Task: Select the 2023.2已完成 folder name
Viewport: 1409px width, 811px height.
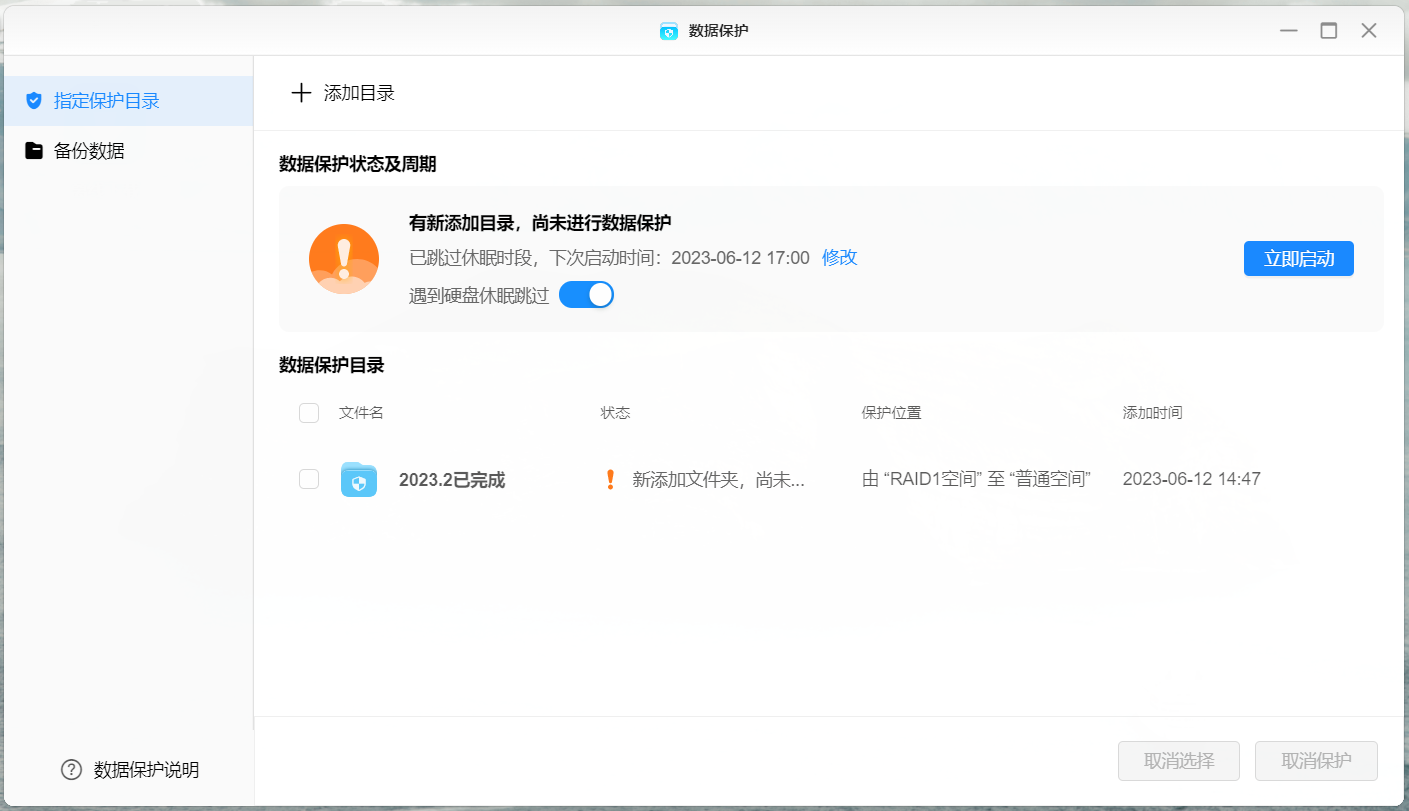Action: [x=452, y=480]
